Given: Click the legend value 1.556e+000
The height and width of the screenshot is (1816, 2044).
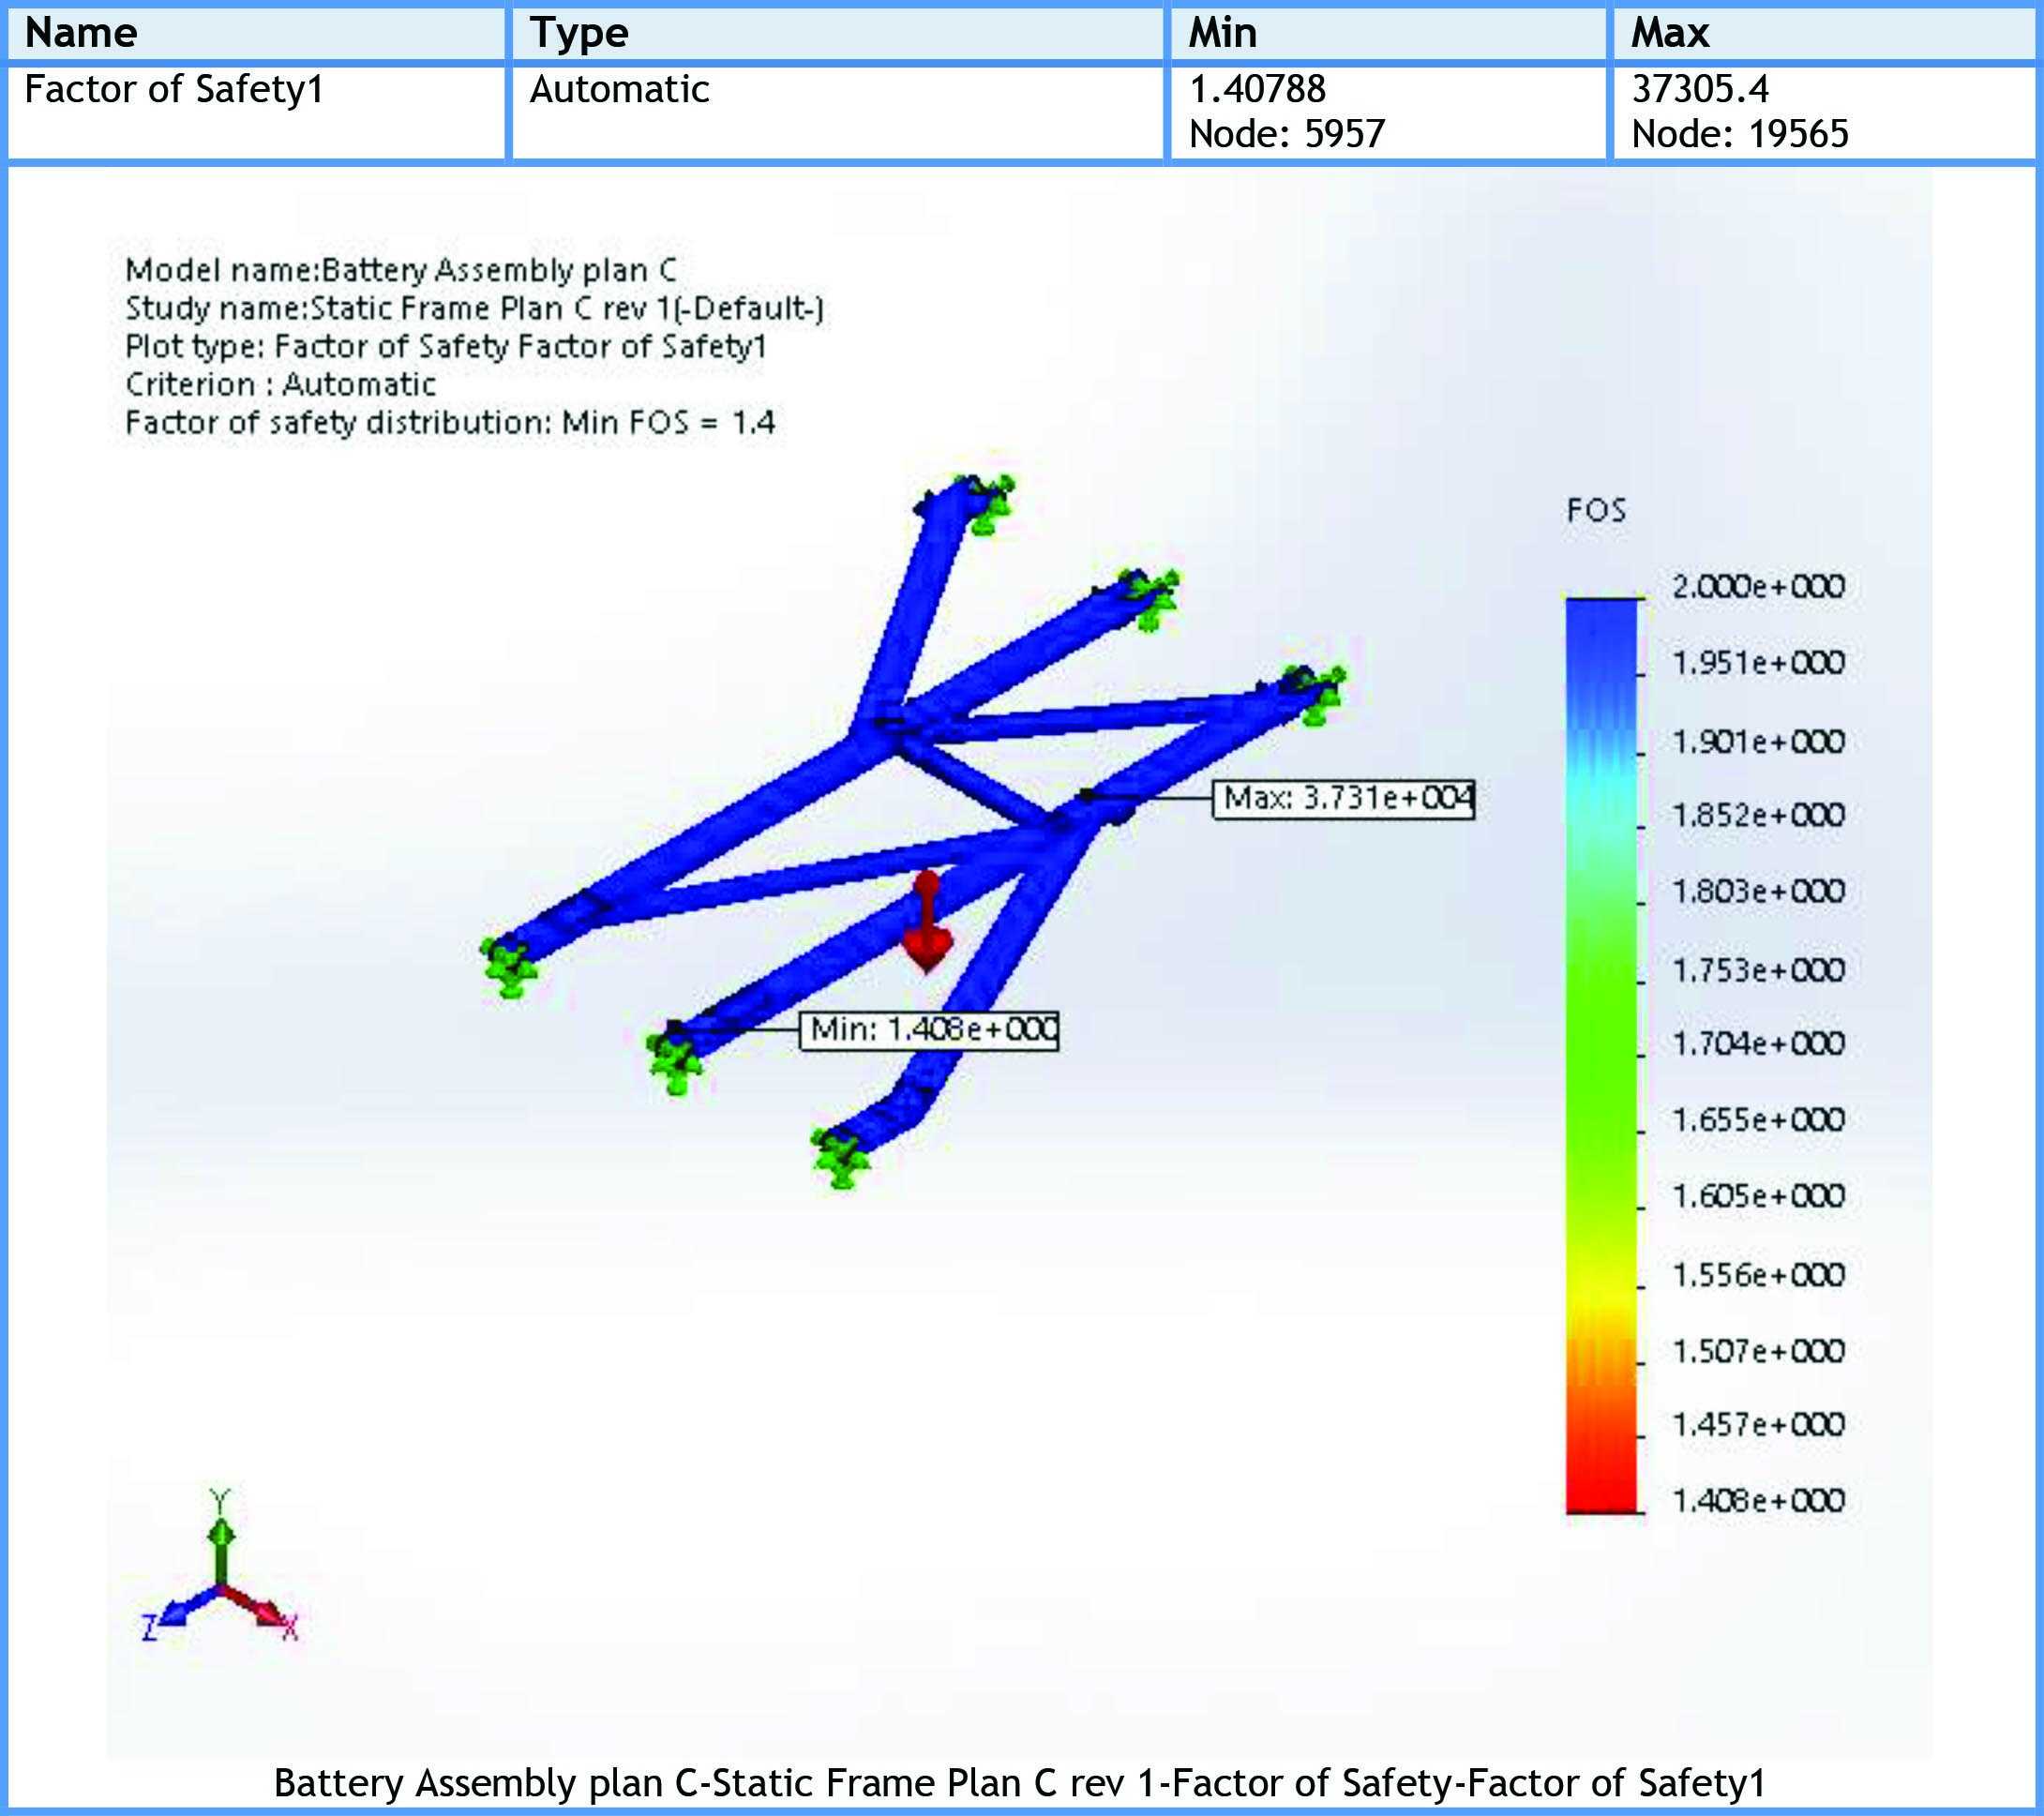Looking at the screenshot, I should click(x=1758, y=1275).
